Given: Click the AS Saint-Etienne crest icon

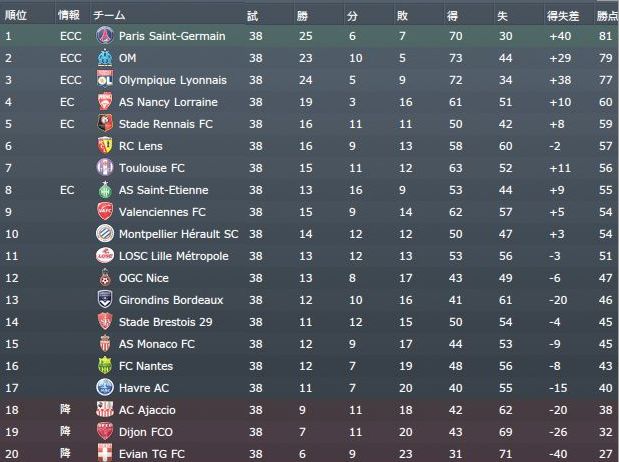Looking at the screenshot, I should (x=104, y=190).
